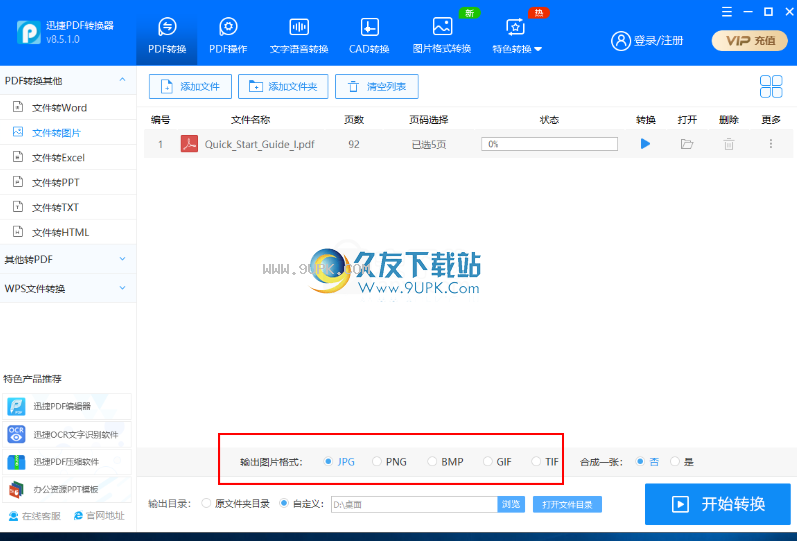Screen dimensions: 797x543
Task: Select BMP output format
Action: 445,462
